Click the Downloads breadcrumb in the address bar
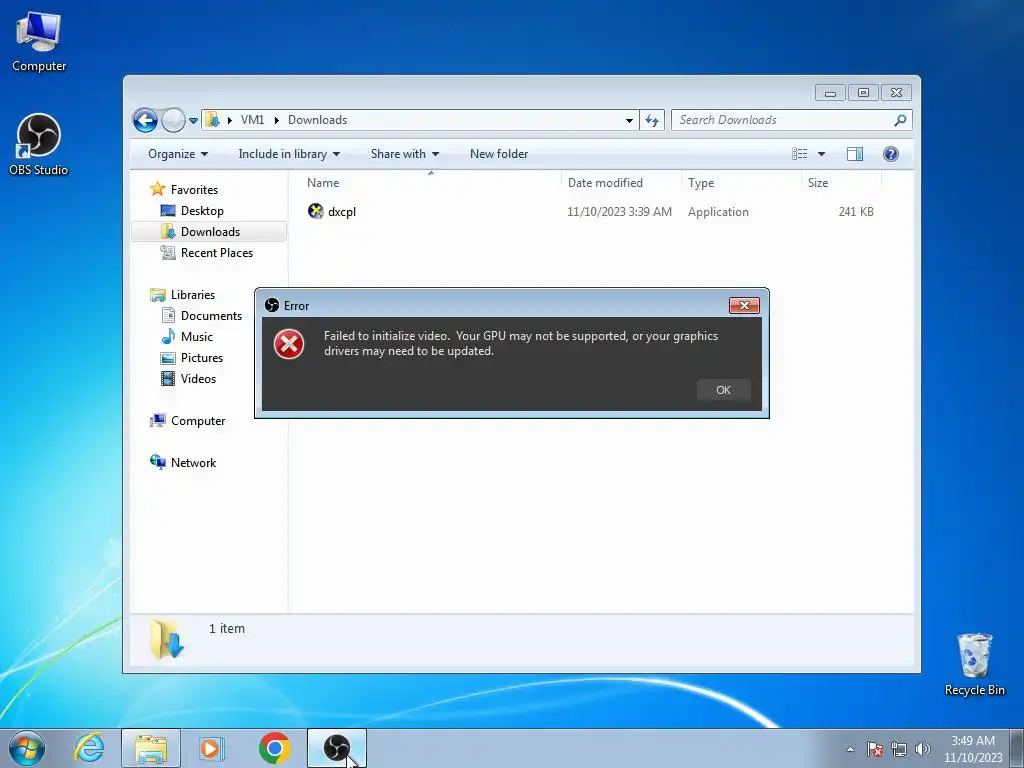This screenshot has width=1024, height=768. [317, 120]
